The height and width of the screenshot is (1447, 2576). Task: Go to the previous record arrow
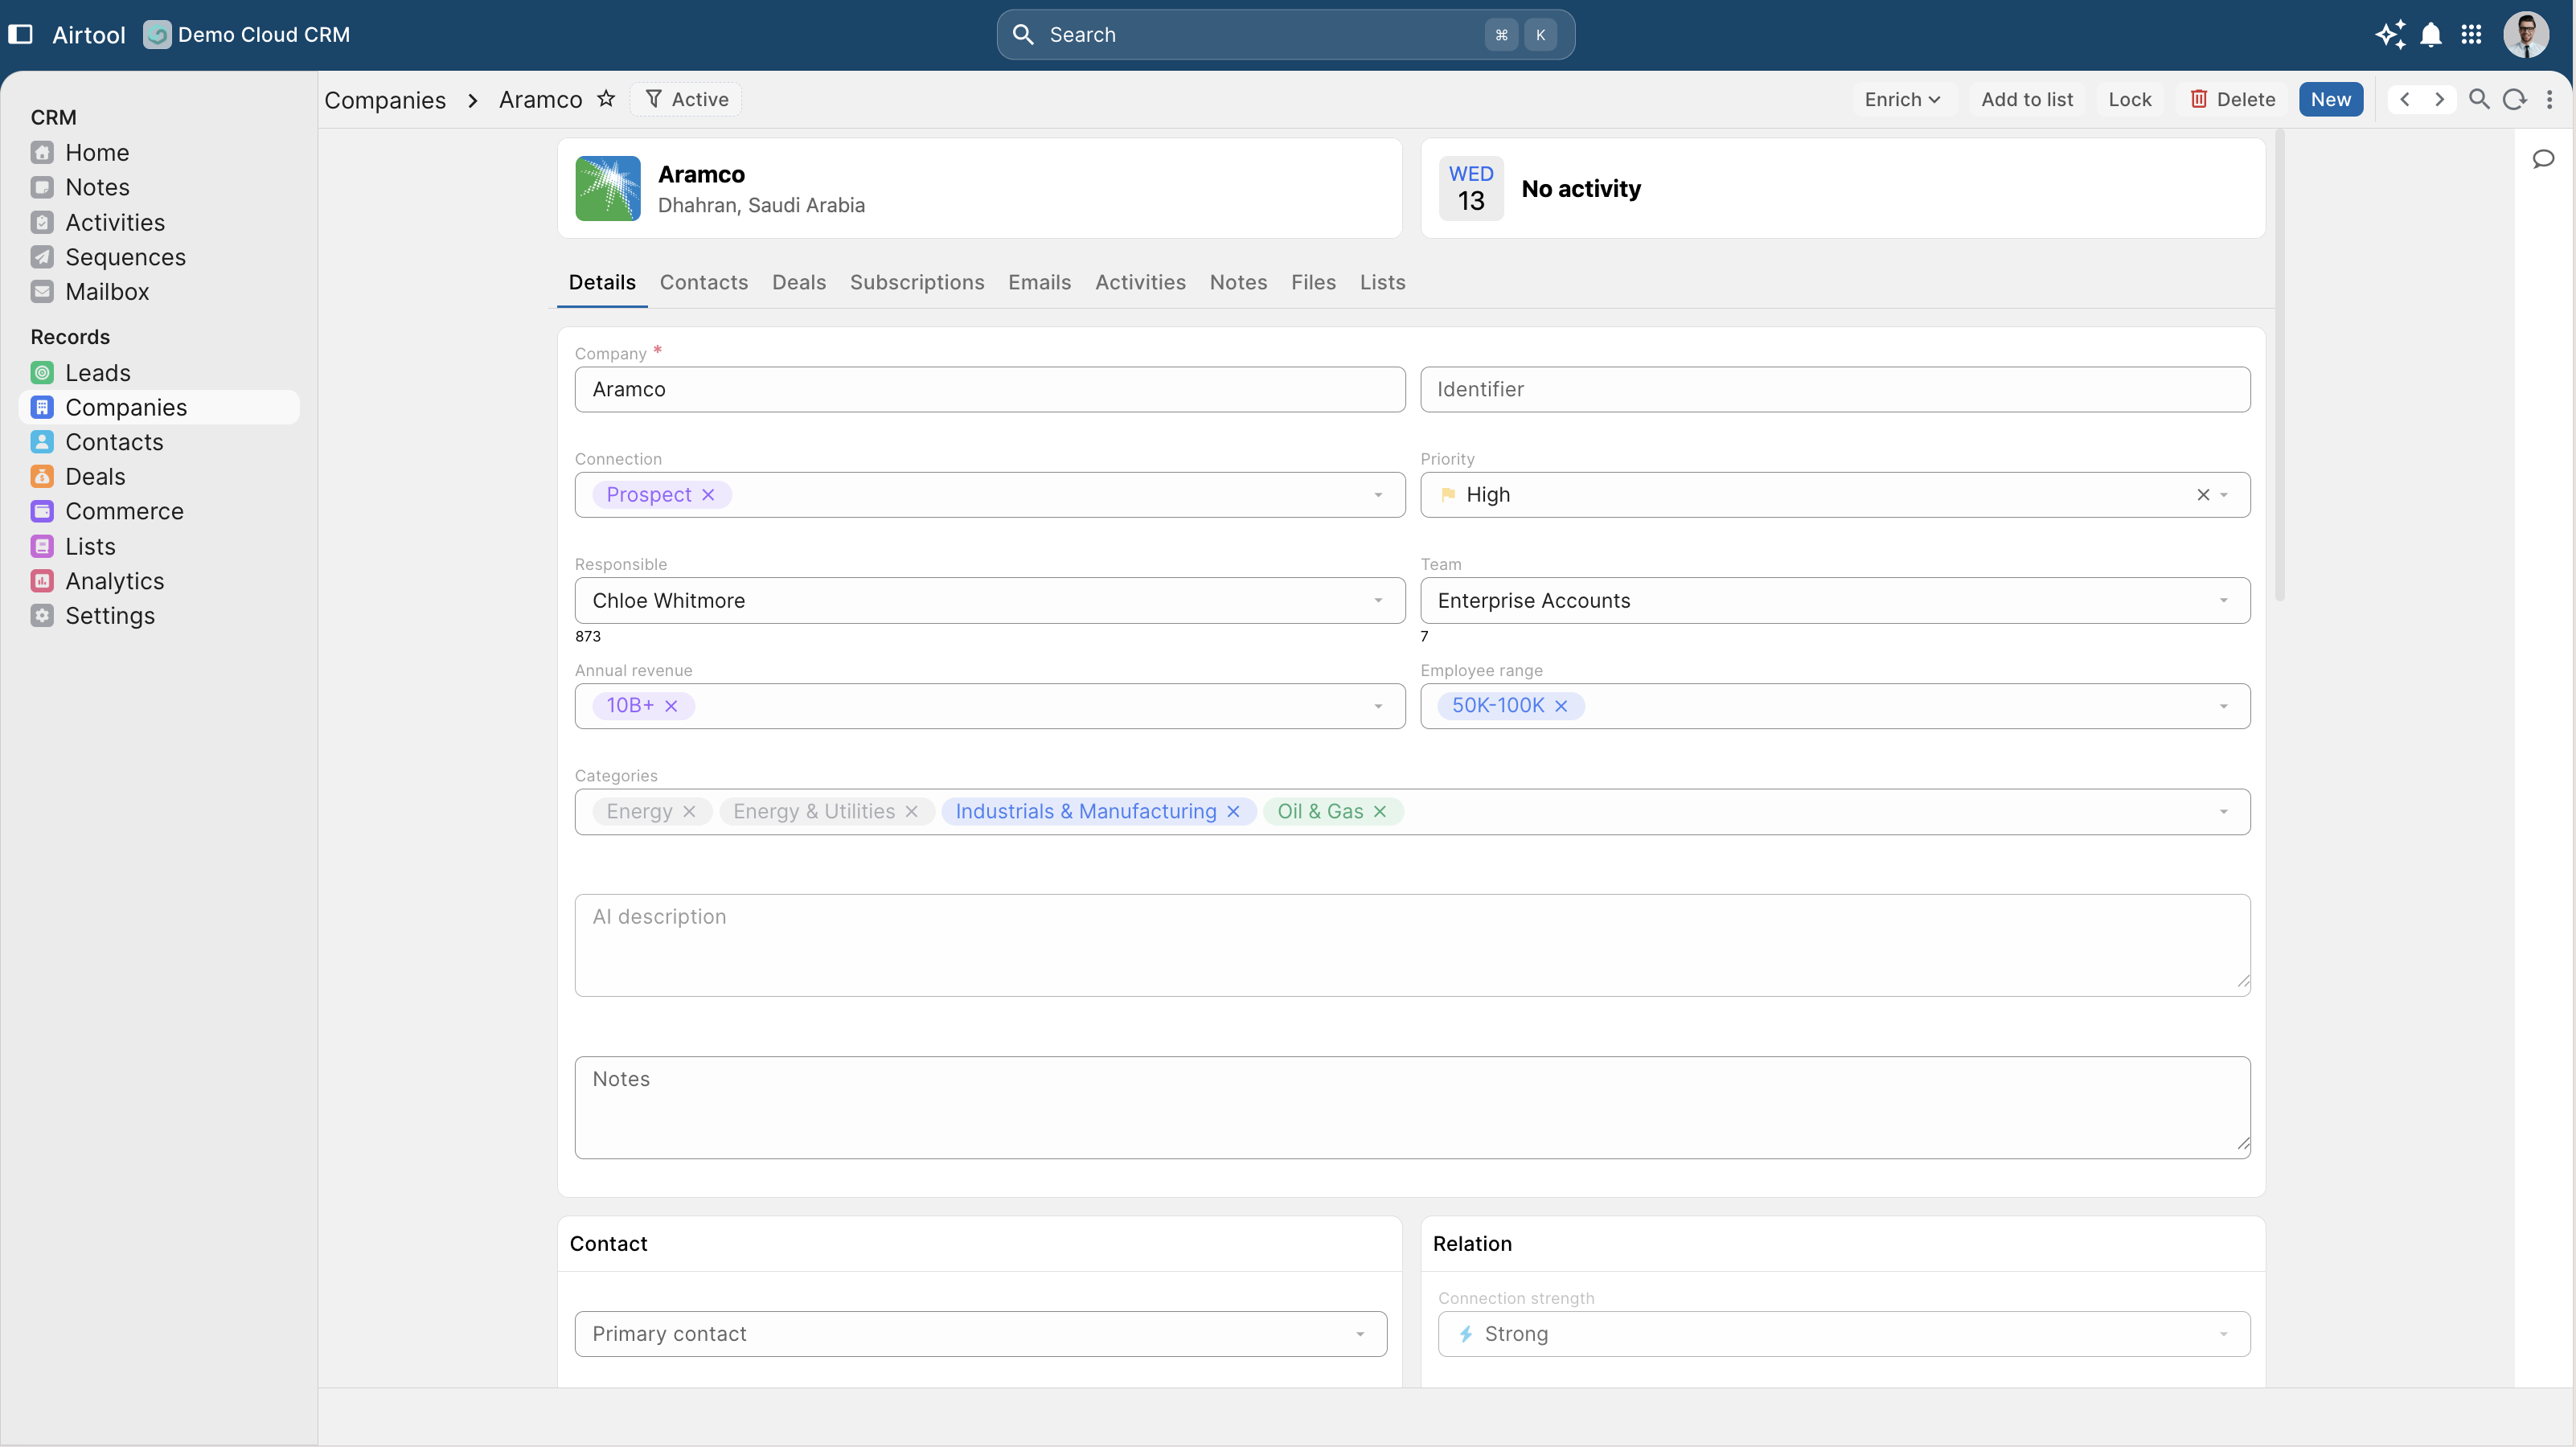pyautogui.click(x=2405, y=99)
